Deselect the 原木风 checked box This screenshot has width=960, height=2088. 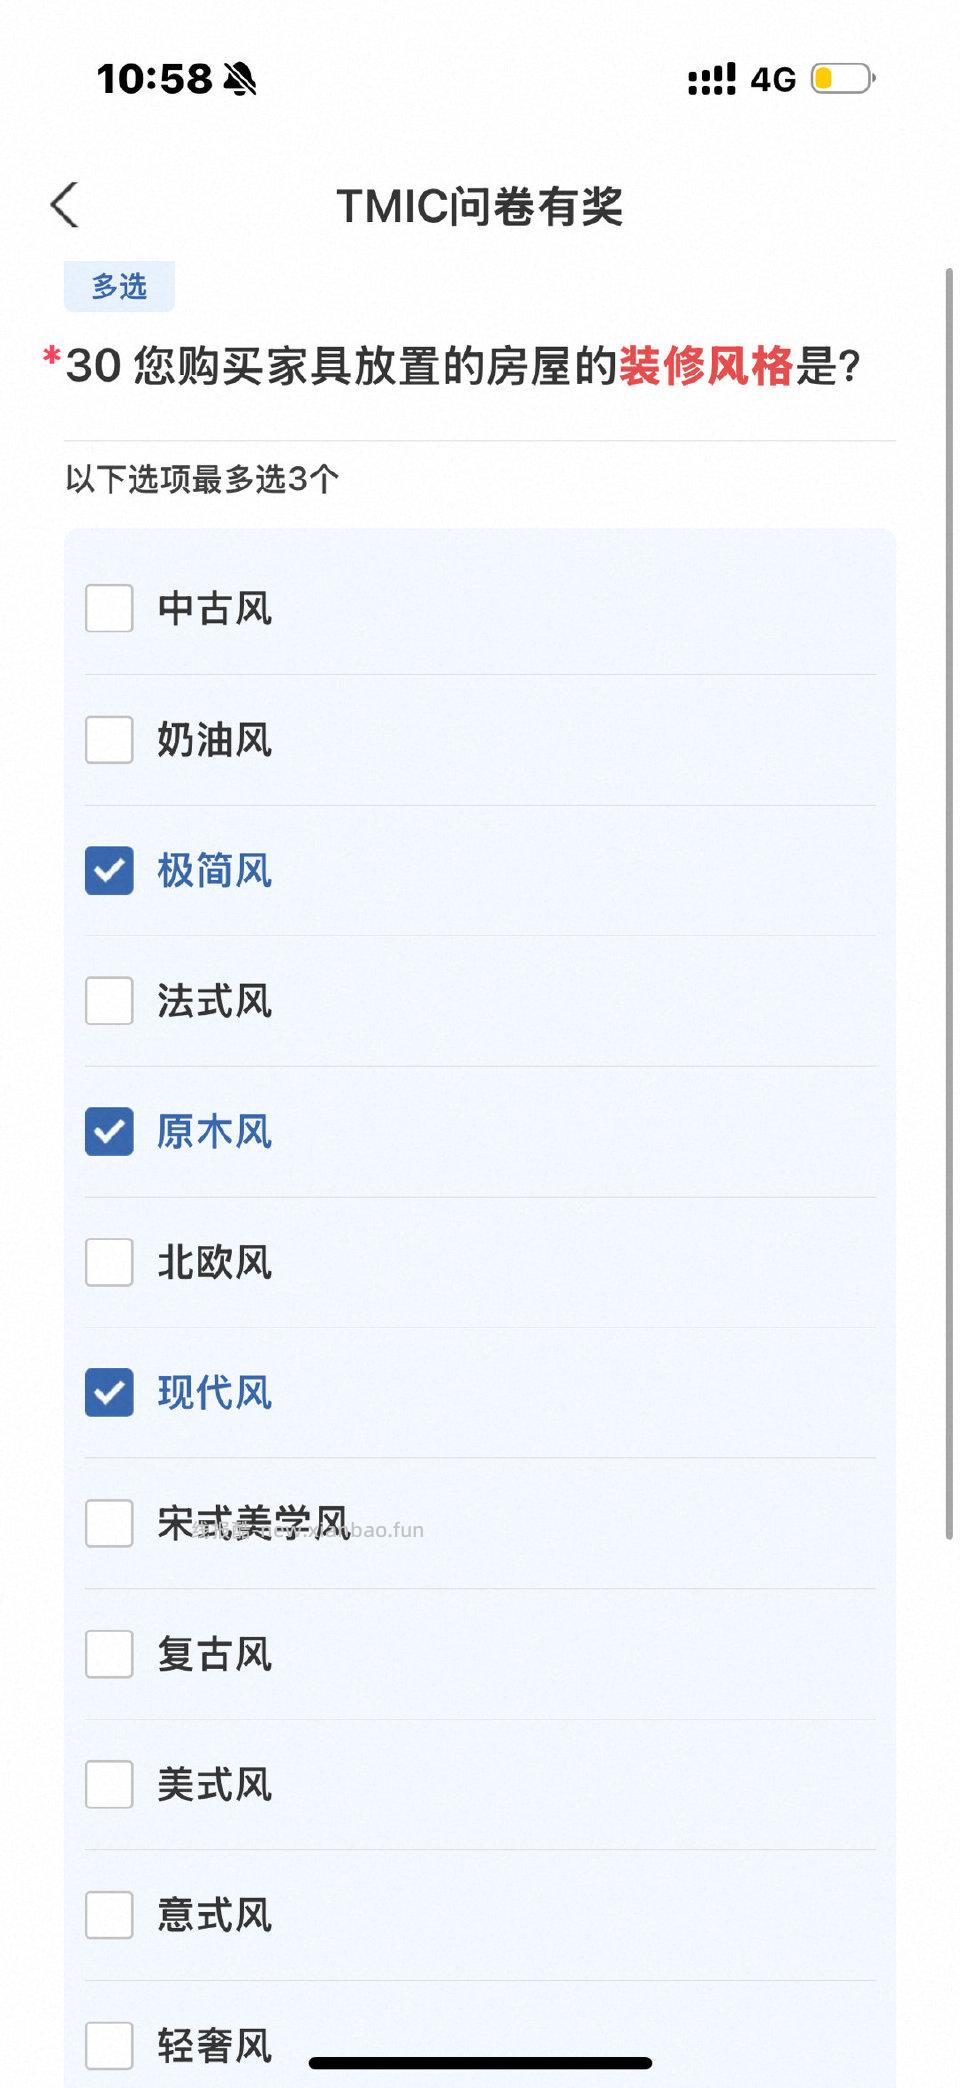[109, 1132]
